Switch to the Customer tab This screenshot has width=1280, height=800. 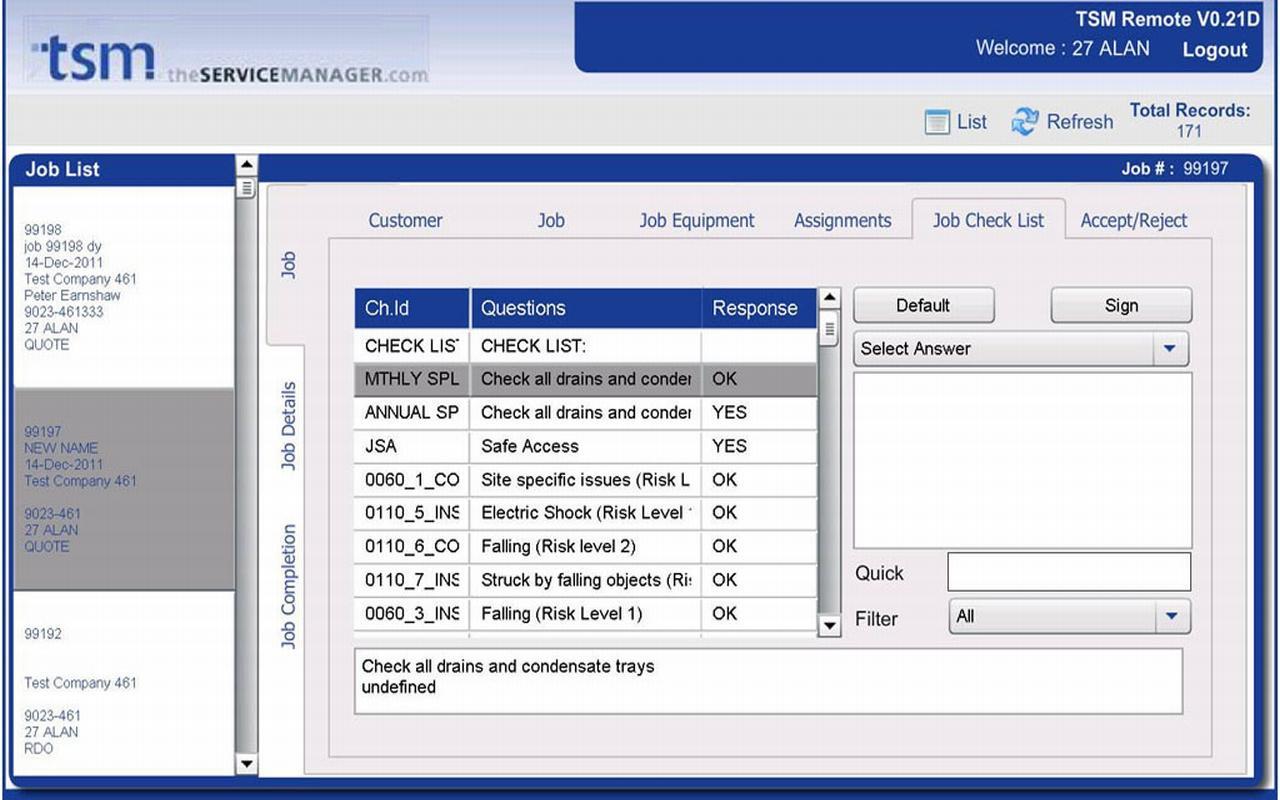(x=405, y=221)
